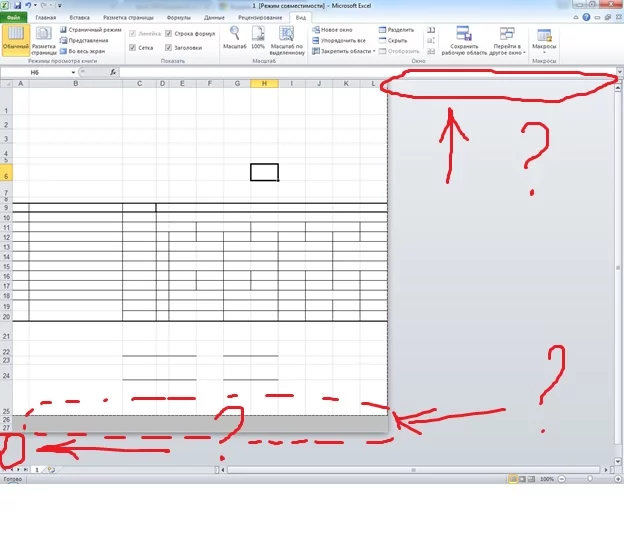Select sheet tab named 1
This screenshot has width=624, height=547.
coord(37,470)
